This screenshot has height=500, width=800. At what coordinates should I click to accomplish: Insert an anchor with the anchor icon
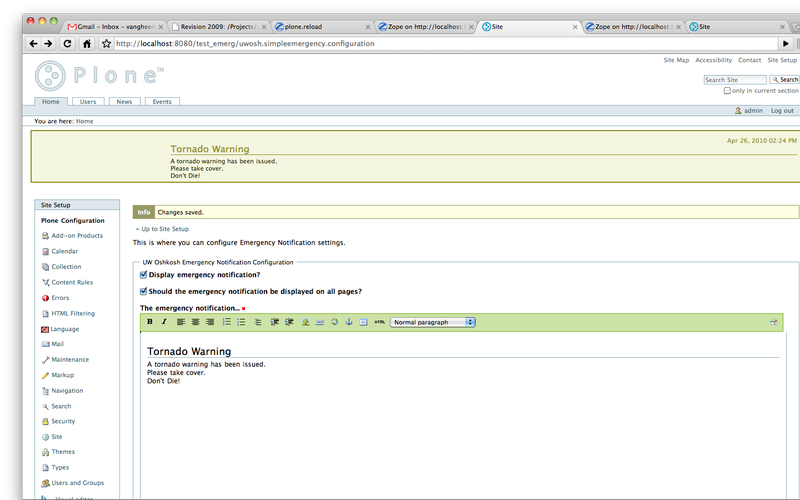pyautogui.click(x=349, y=322)
